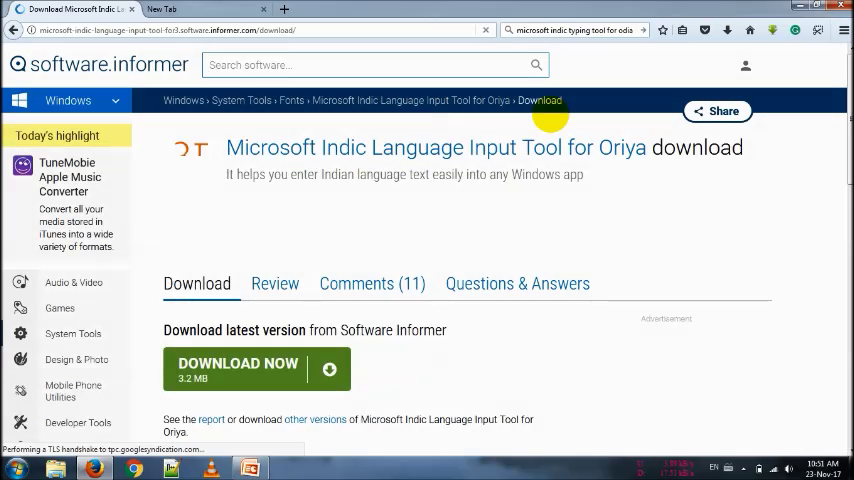The height and width of the screenshot is (480, 854).
Task: Click the green download manager extension icon
Action: 772,30
